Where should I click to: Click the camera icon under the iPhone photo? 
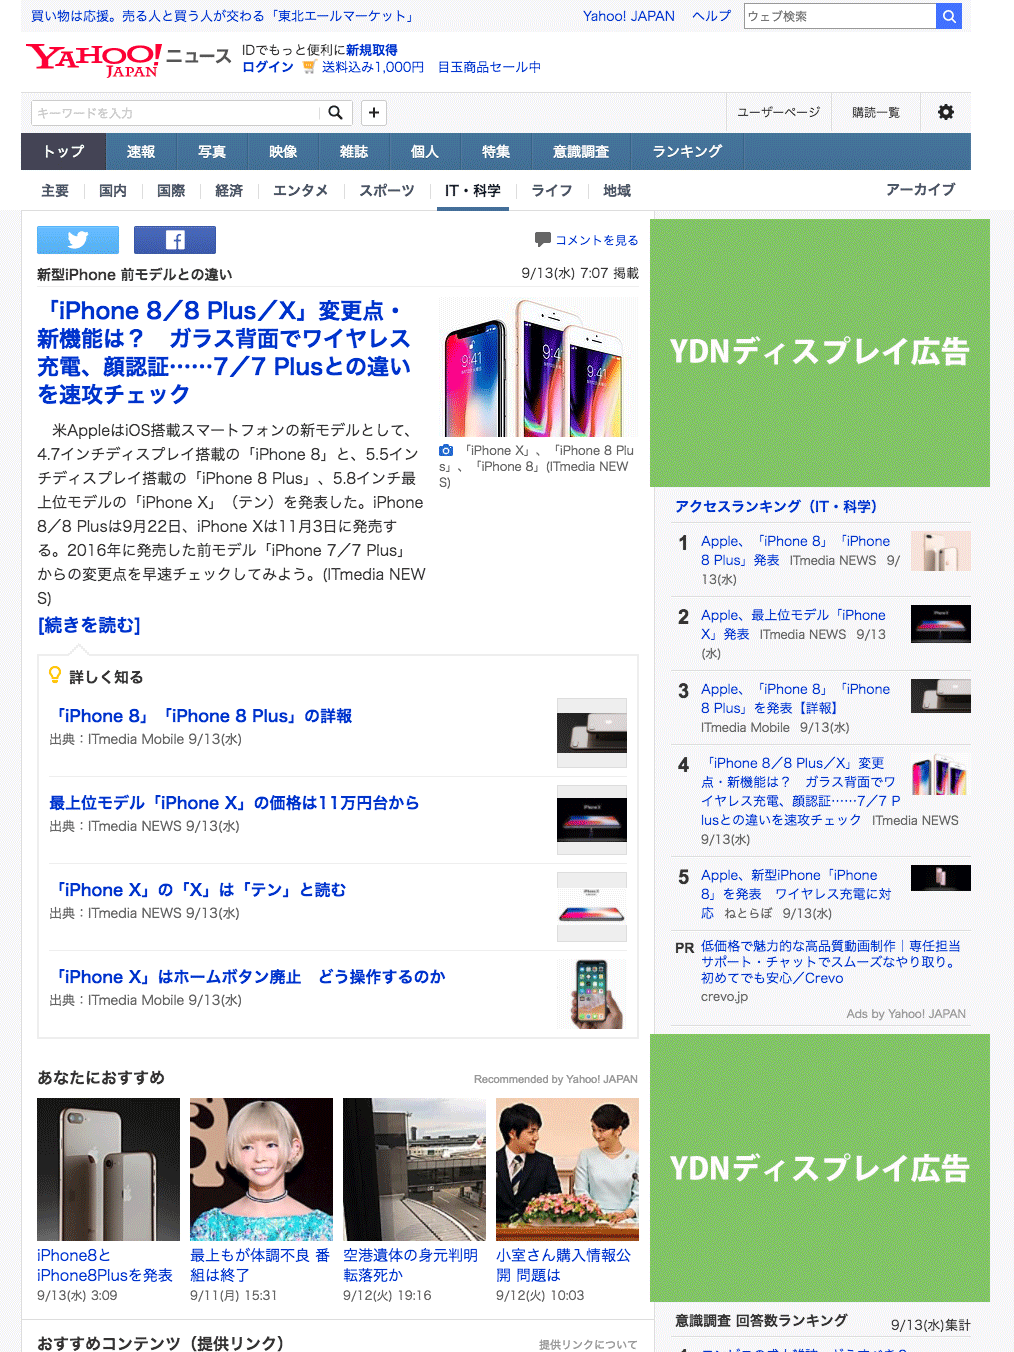click(x=446, y=451)
